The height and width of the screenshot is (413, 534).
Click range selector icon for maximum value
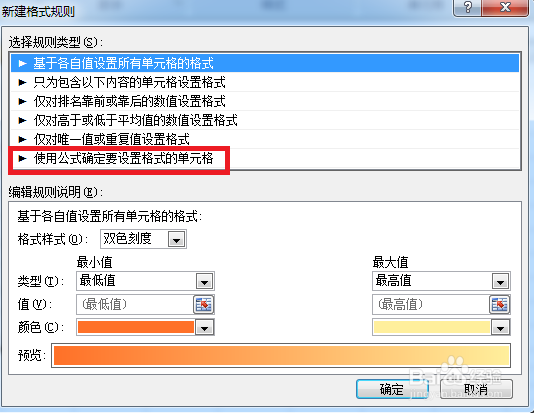500,304
